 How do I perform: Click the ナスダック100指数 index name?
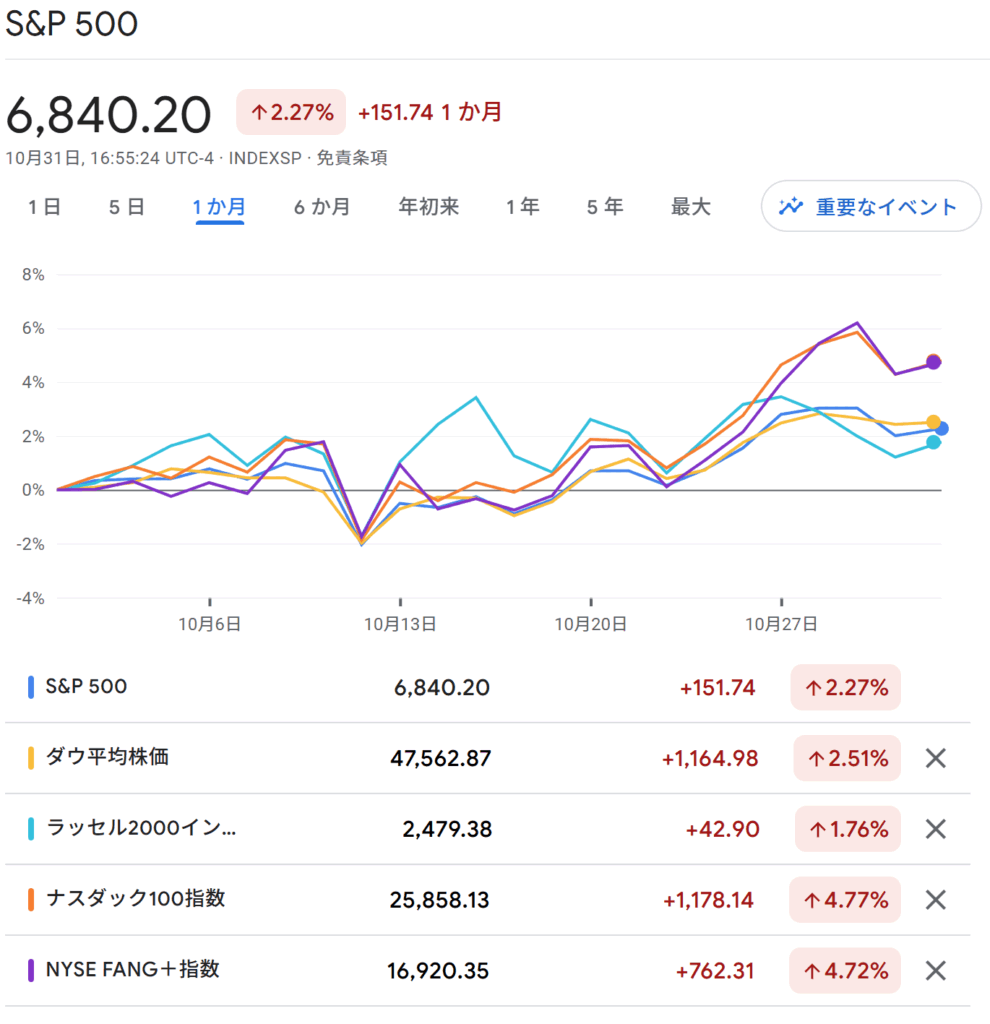tap(135, 899)
